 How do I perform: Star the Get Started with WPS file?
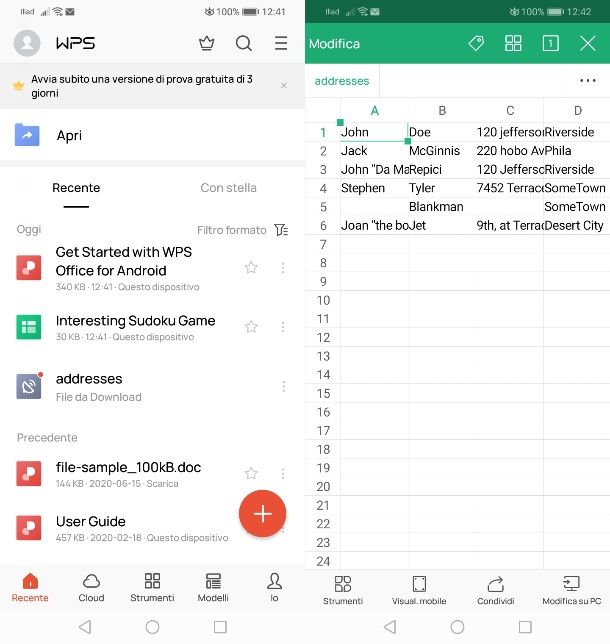coord(251,268)
